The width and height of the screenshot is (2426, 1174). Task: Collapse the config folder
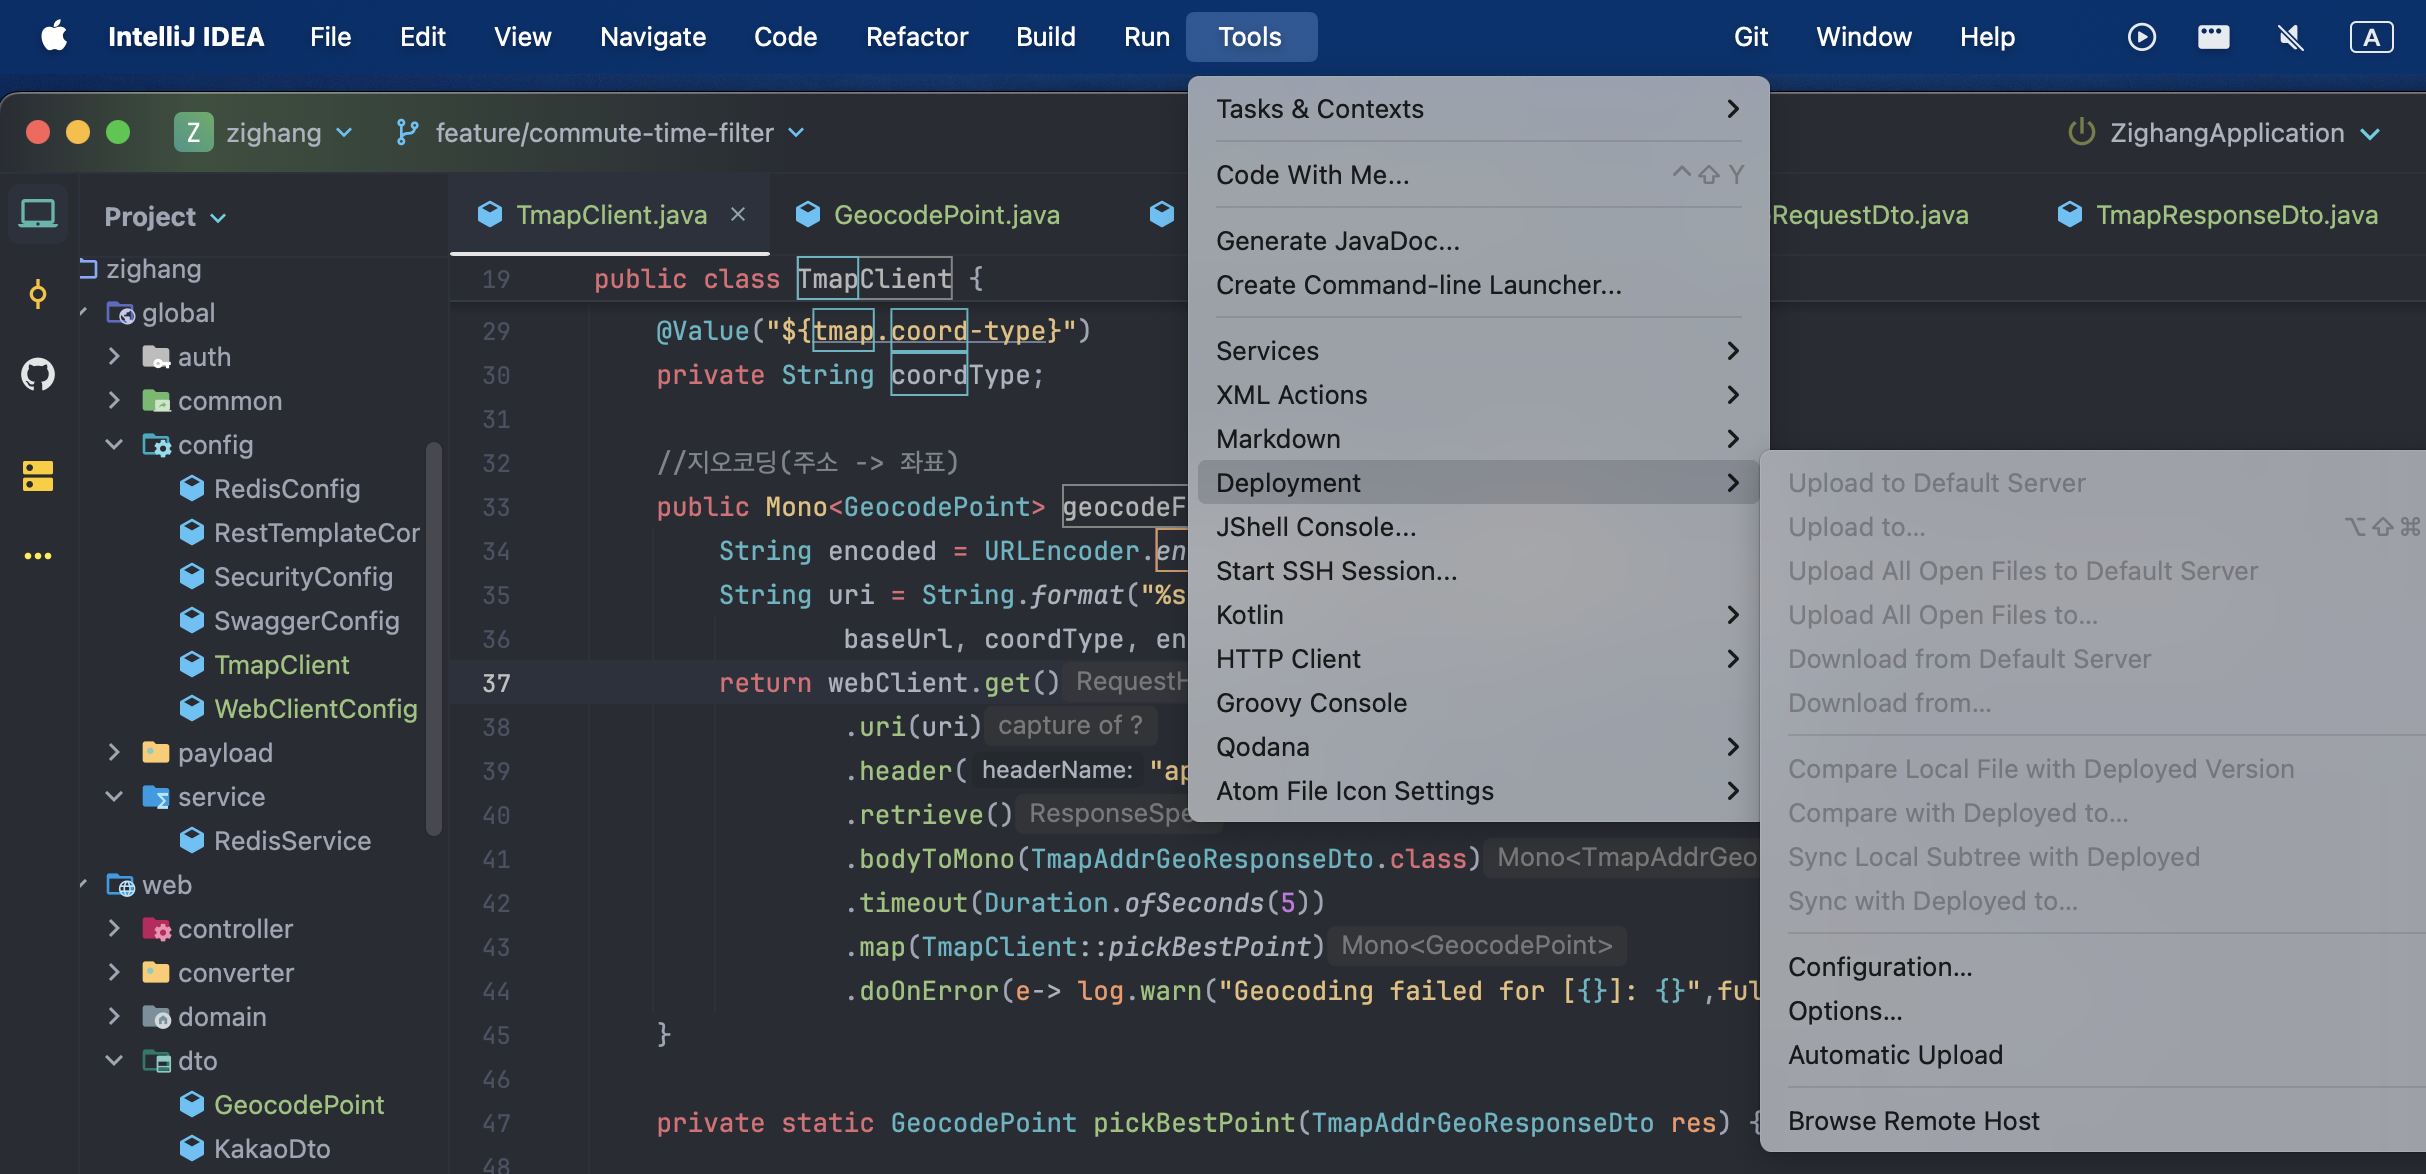[x=114, y=444]
